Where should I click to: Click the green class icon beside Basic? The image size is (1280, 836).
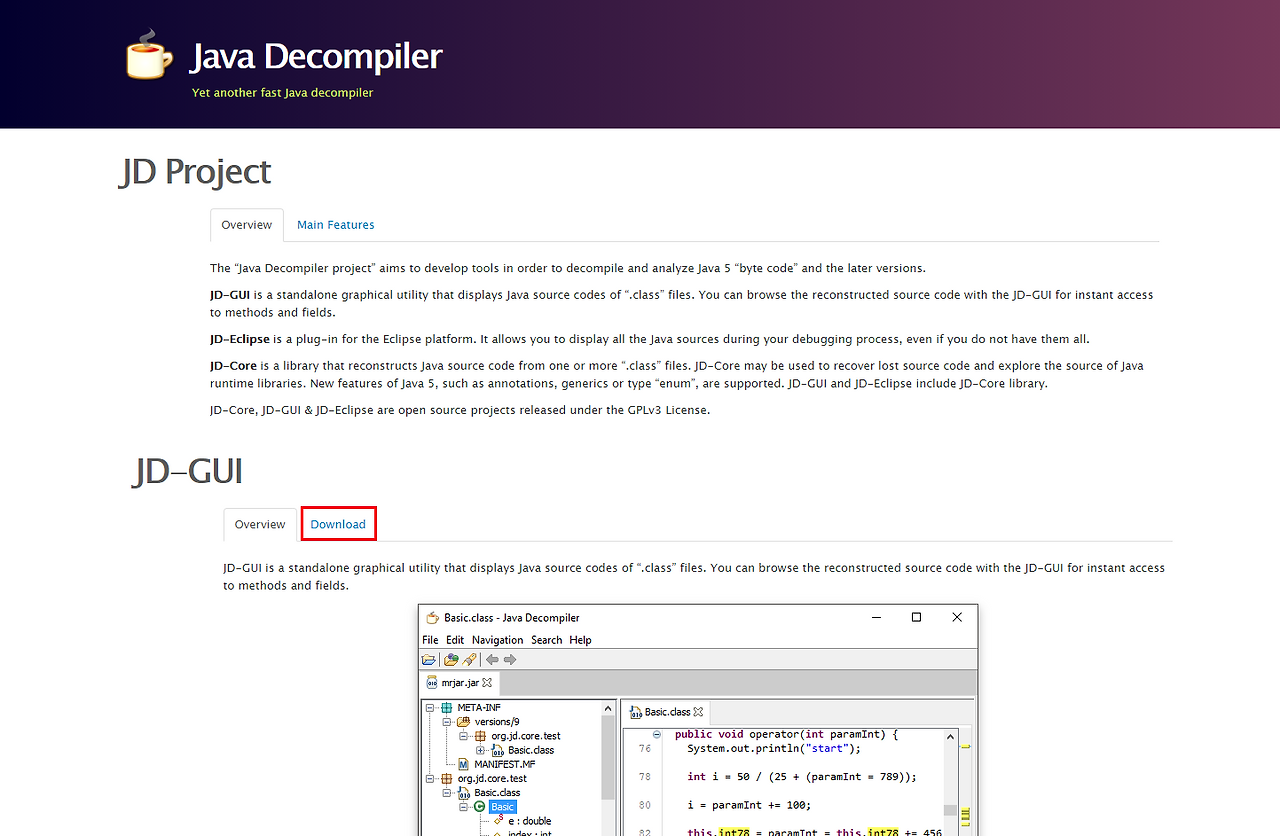[x=480, y=807]
